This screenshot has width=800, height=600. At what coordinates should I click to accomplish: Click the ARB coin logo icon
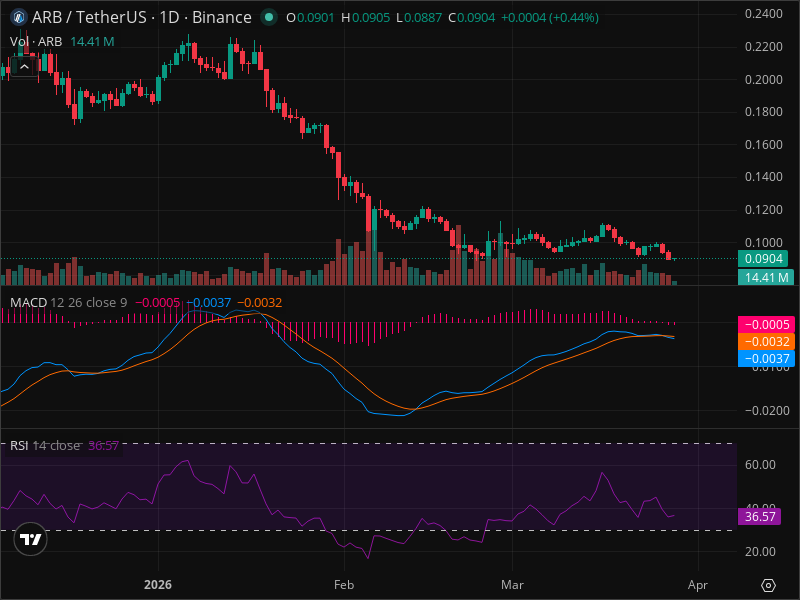19,17
